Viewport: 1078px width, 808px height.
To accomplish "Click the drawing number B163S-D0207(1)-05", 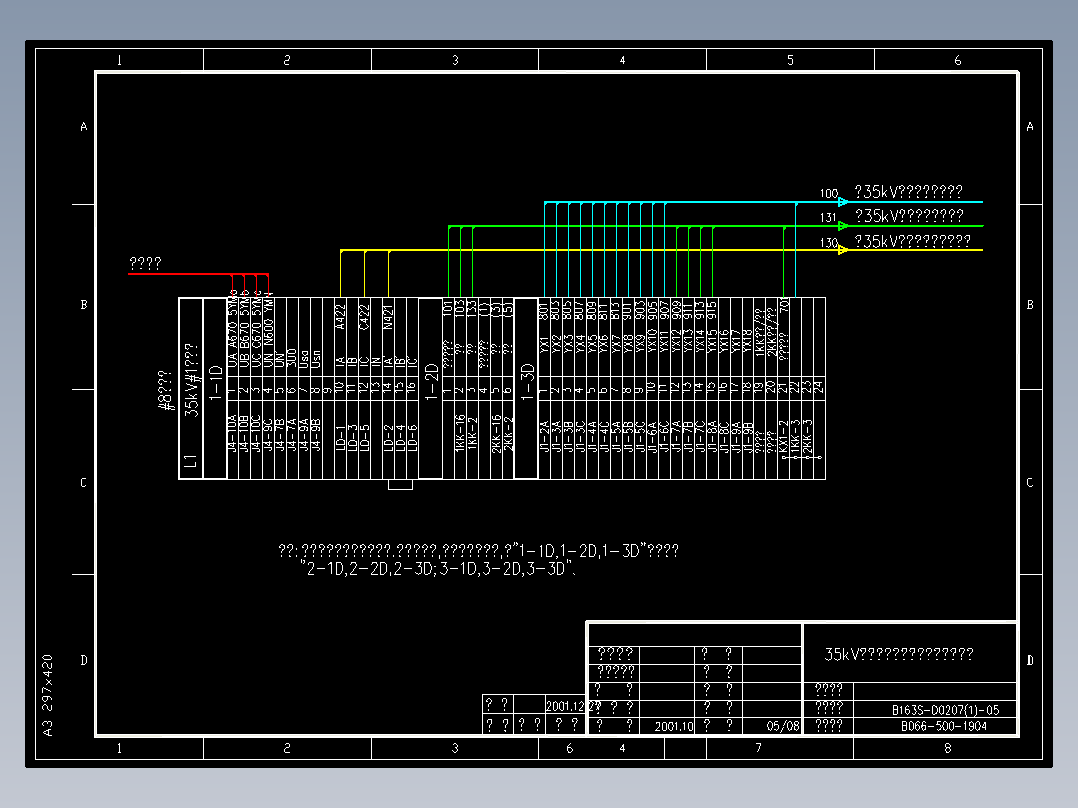I will click(945, 710).
